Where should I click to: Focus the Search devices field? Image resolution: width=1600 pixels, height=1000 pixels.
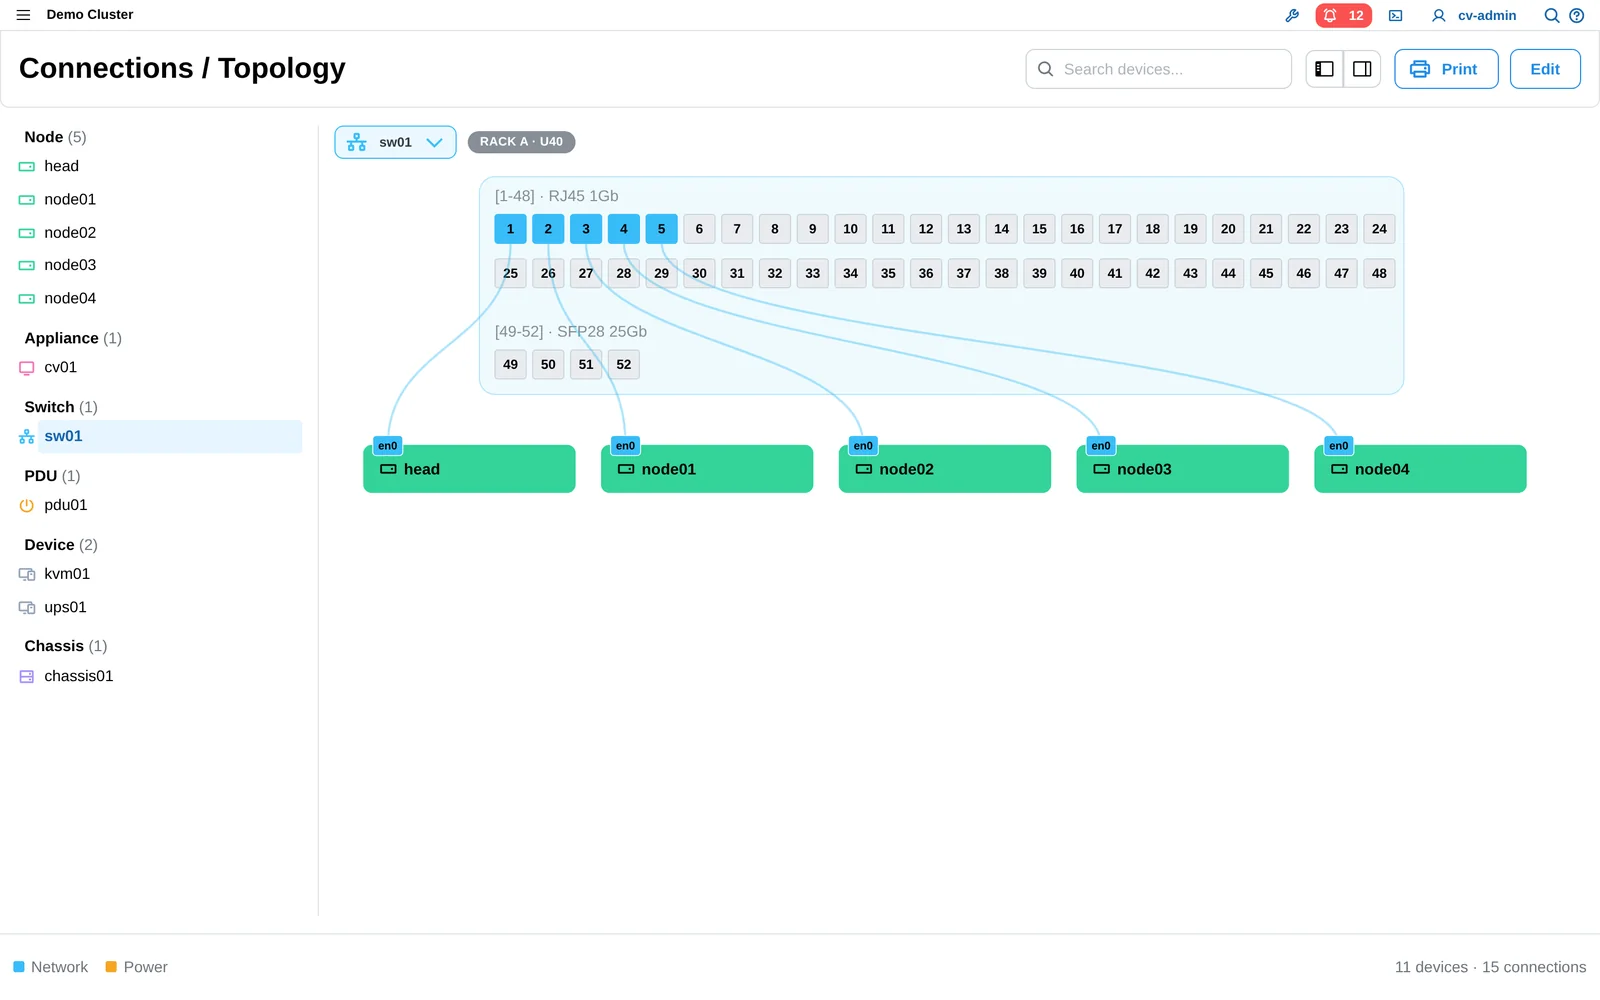(x=1158, y=69)
